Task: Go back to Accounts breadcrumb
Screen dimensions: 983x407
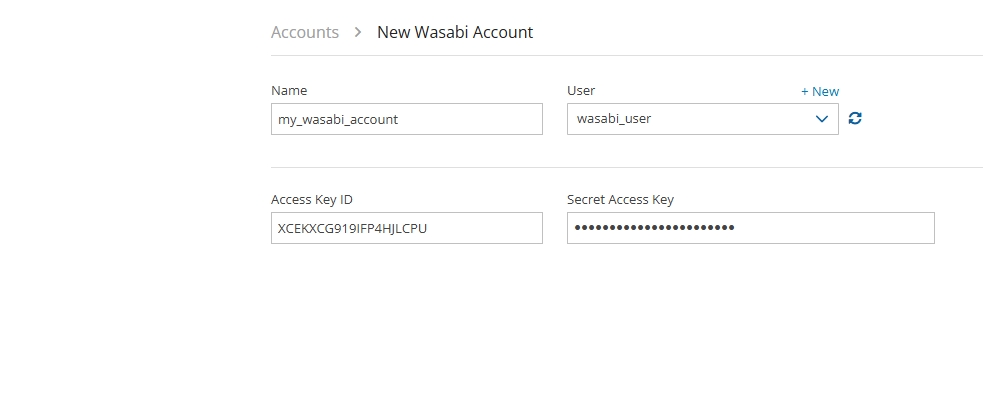Action: point(305,32)
